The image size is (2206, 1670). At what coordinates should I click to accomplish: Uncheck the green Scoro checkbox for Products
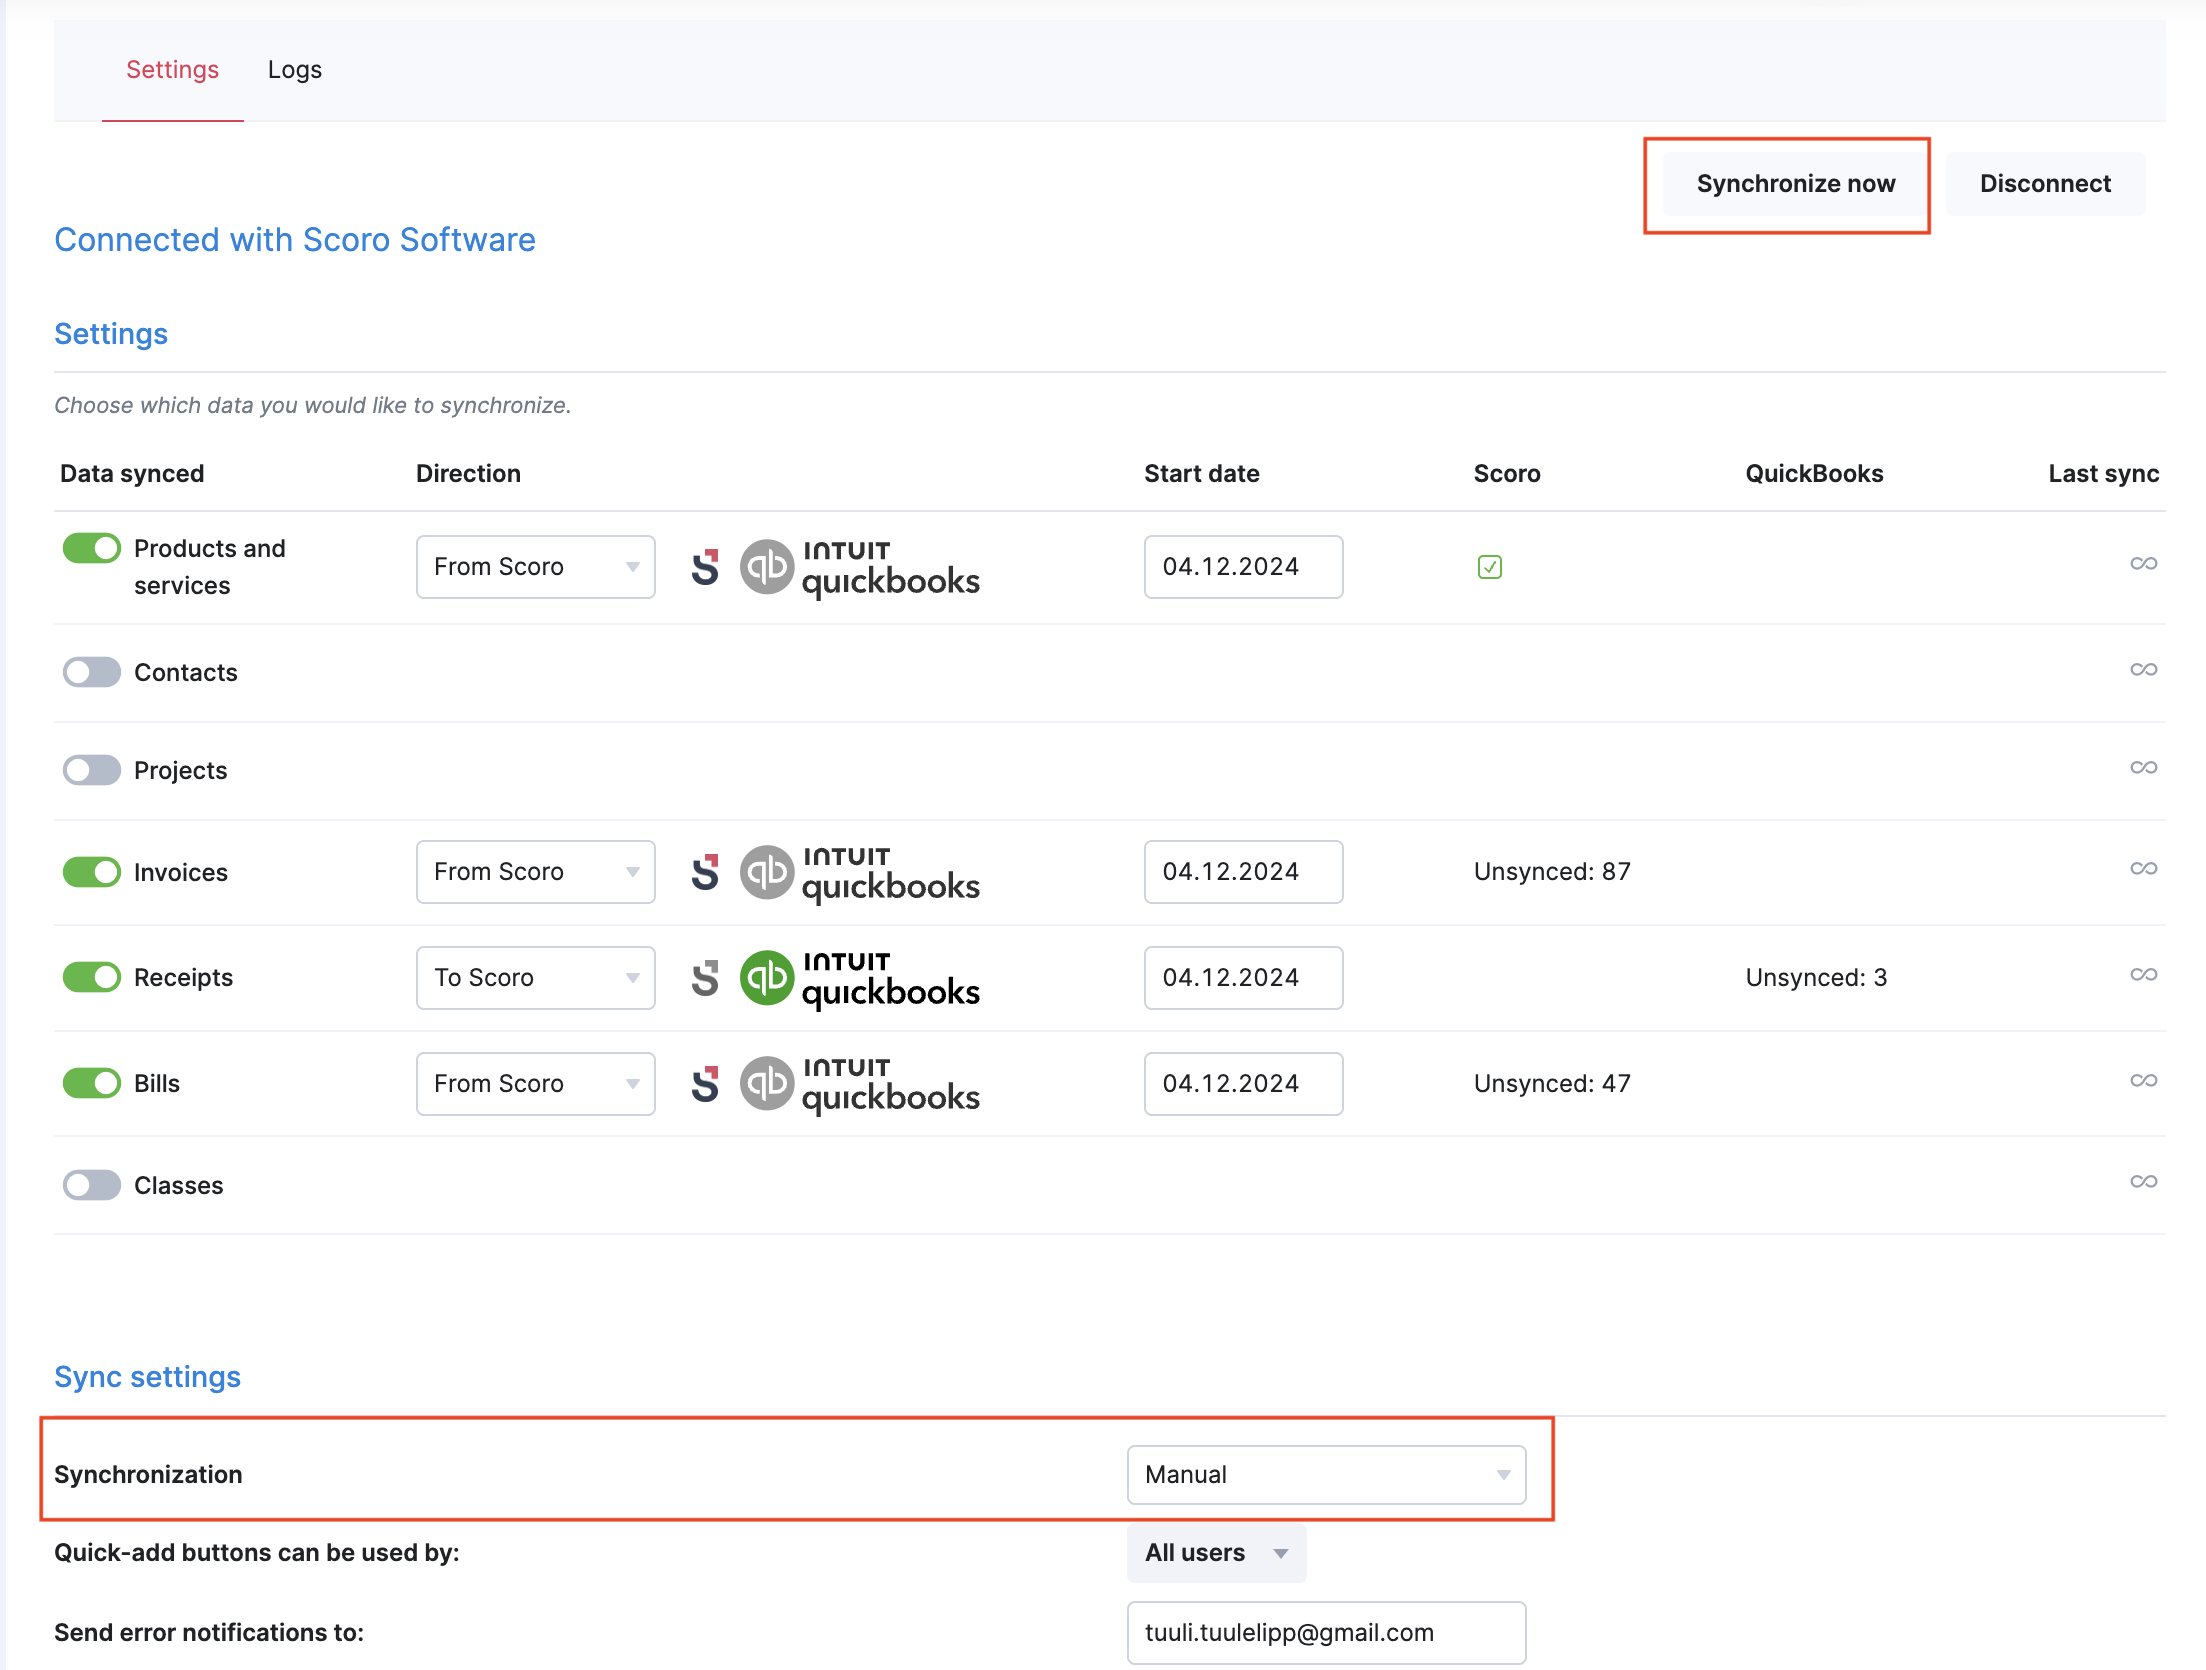click(x=1489, y=567)
